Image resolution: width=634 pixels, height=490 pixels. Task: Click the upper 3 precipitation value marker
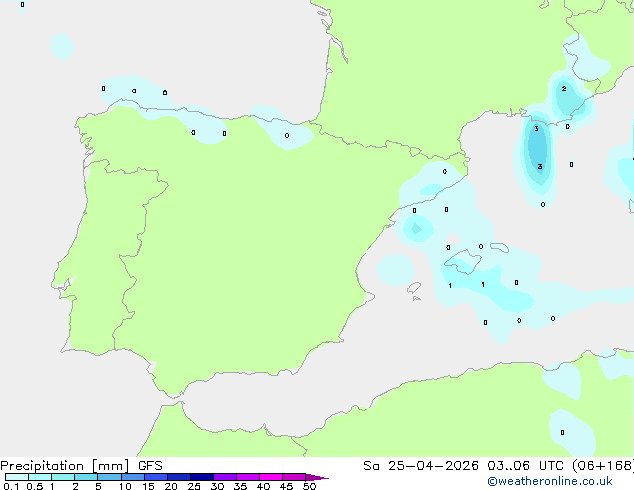coord(536,129)
